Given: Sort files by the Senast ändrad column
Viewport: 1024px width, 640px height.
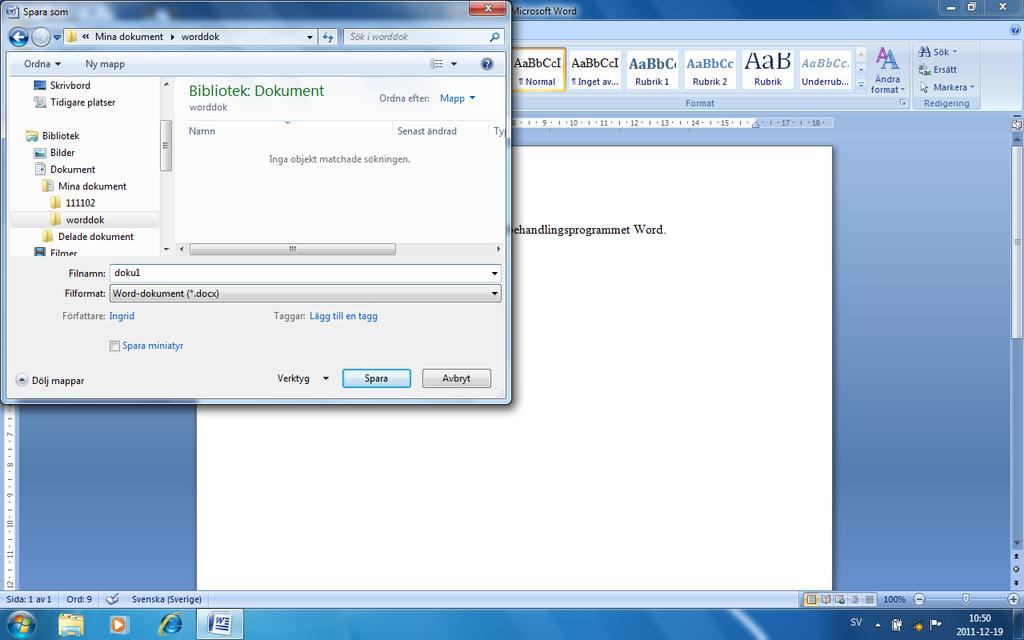Looking at the screenshot, I should pos(427,131).
